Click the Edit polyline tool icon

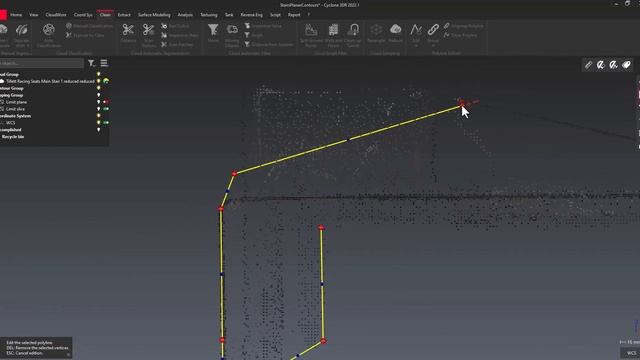(416, 29)
